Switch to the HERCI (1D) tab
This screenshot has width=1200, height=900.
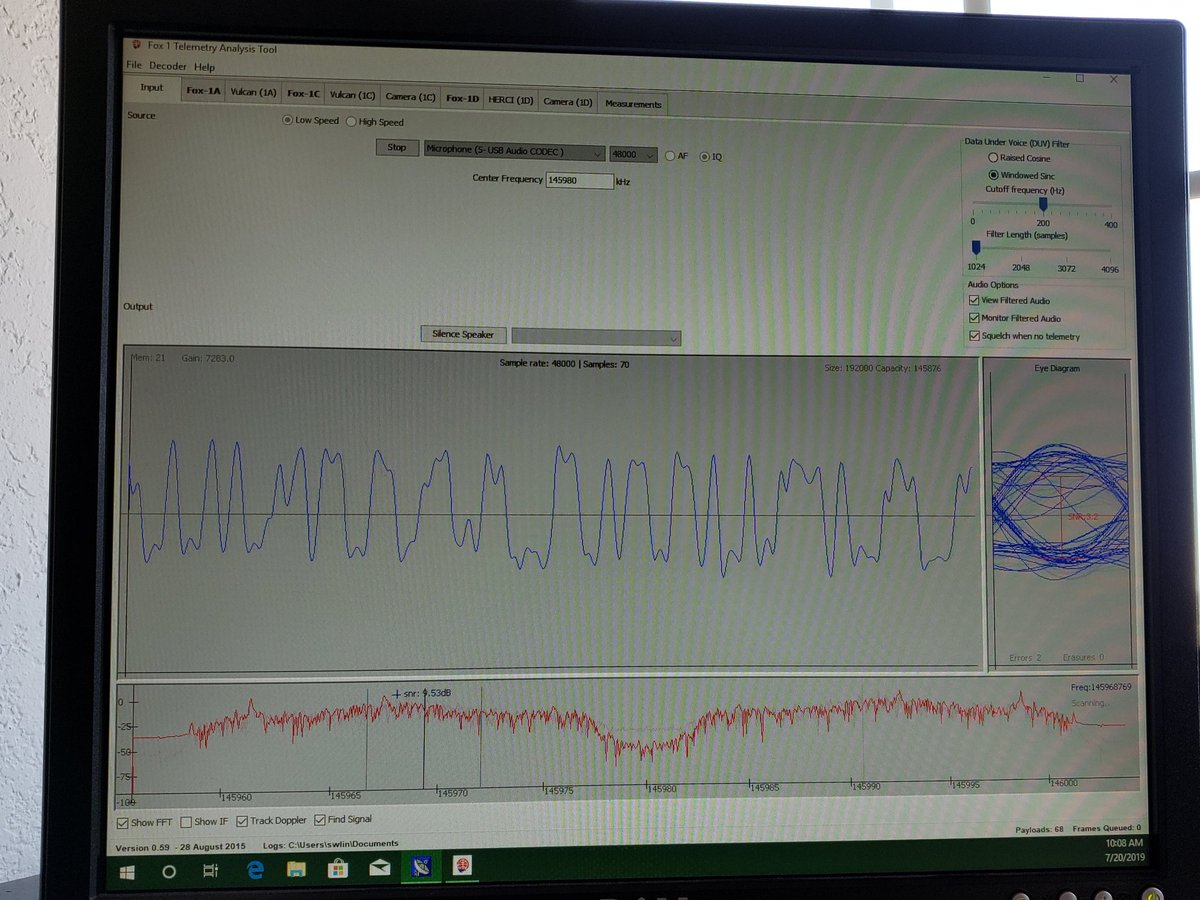(510, 100)
